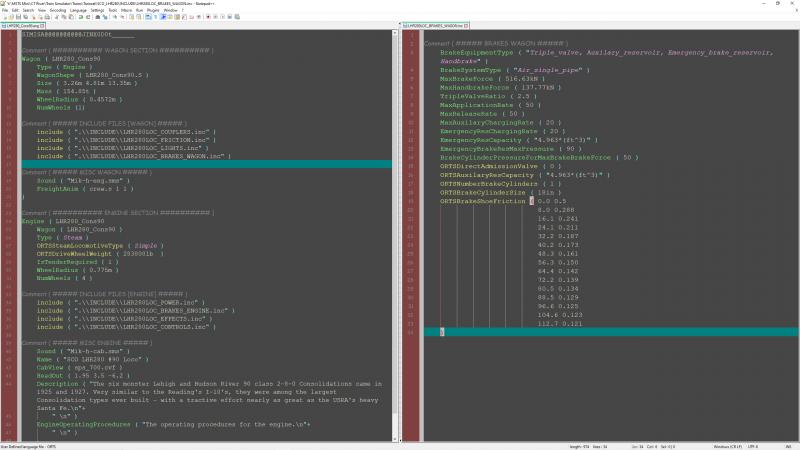
Task: Open the Replace dialog toolbar icon
Action: point(105,17)
